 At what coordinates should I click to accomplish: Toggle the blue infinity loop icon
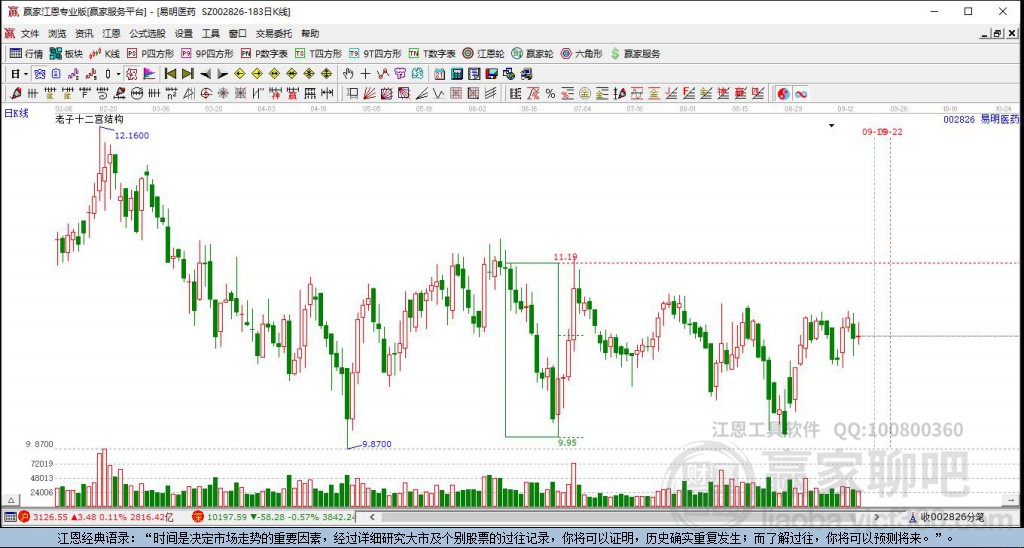[x=801, y=93]
